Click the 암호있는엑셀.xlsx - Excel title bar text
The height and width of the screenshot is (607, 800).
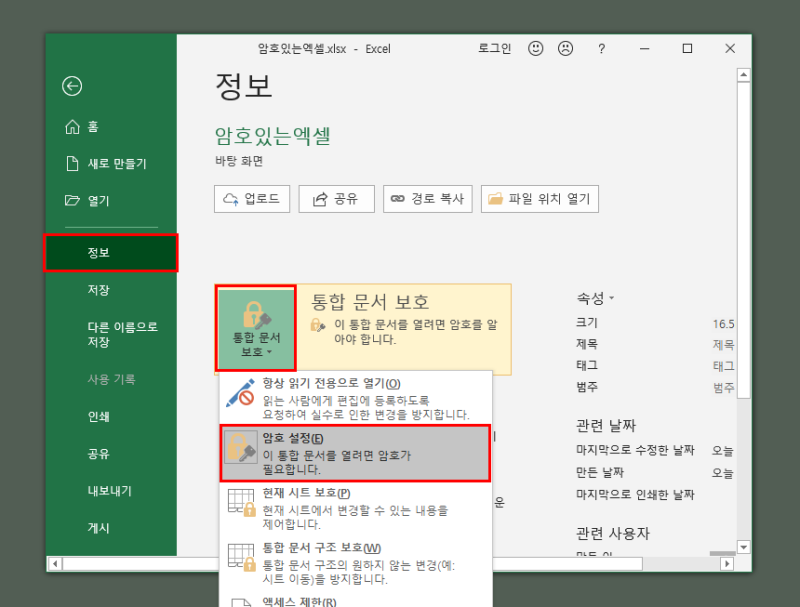pyautogui.click(x=324, y=49)
